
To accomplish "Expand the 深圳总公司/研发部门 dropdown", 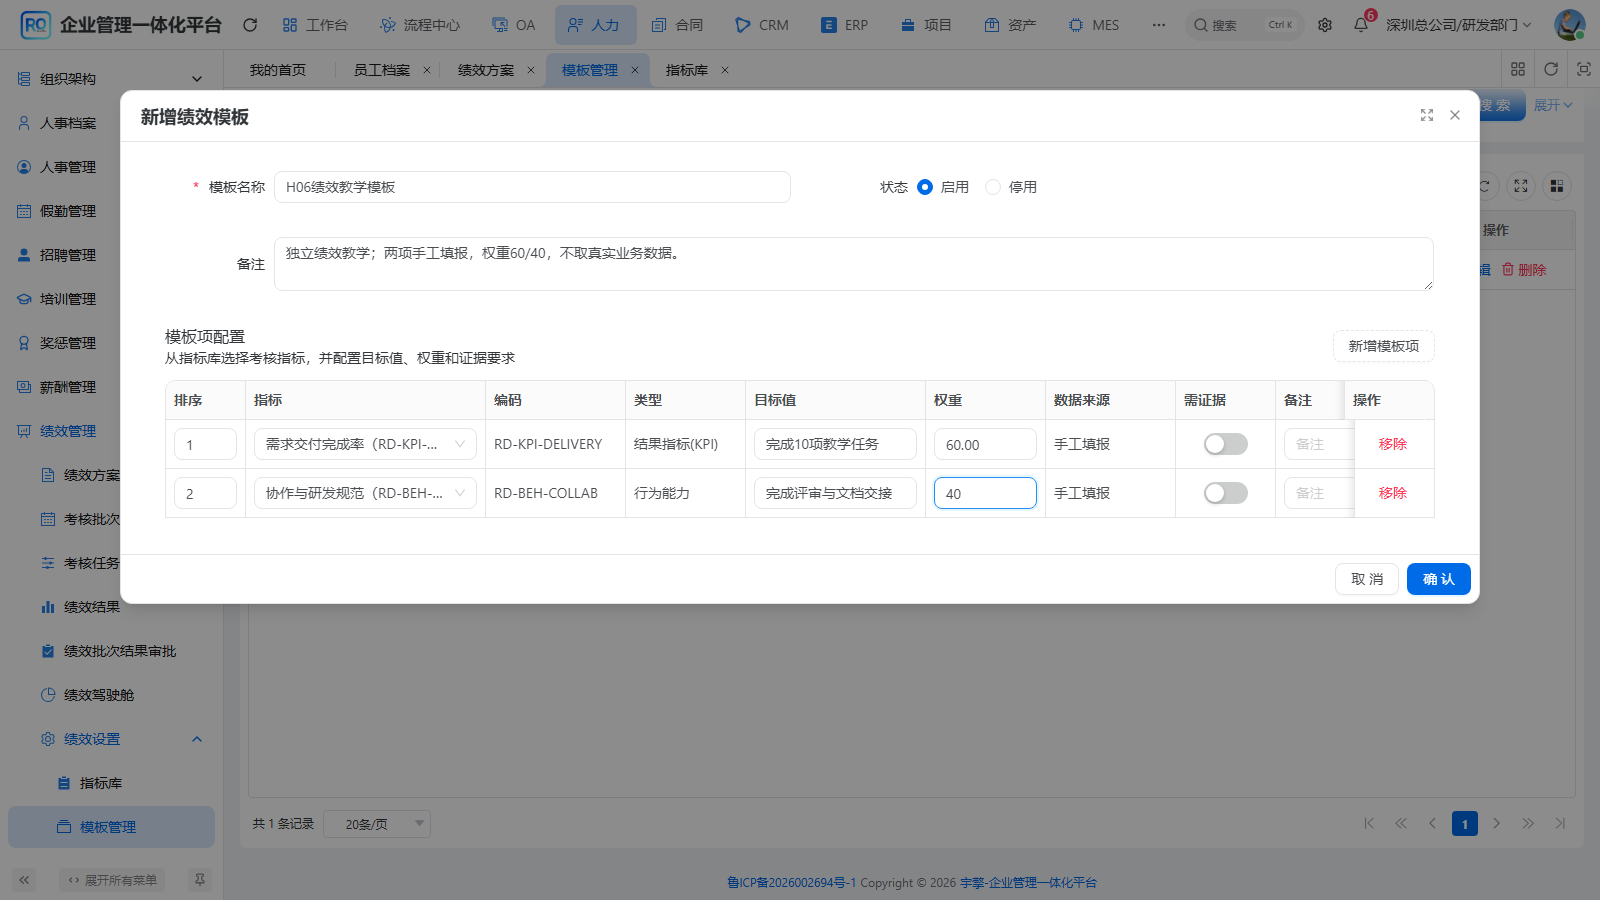I will 1458,25.
